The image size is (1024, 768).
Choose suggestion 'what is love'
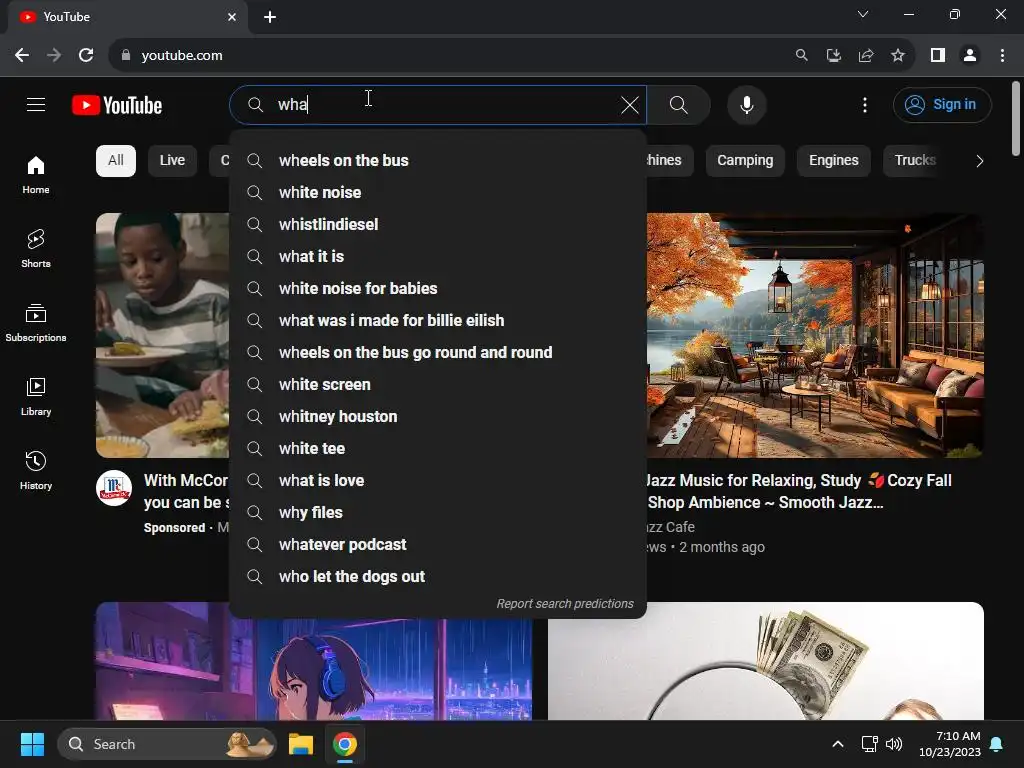[x=438, y=480]
